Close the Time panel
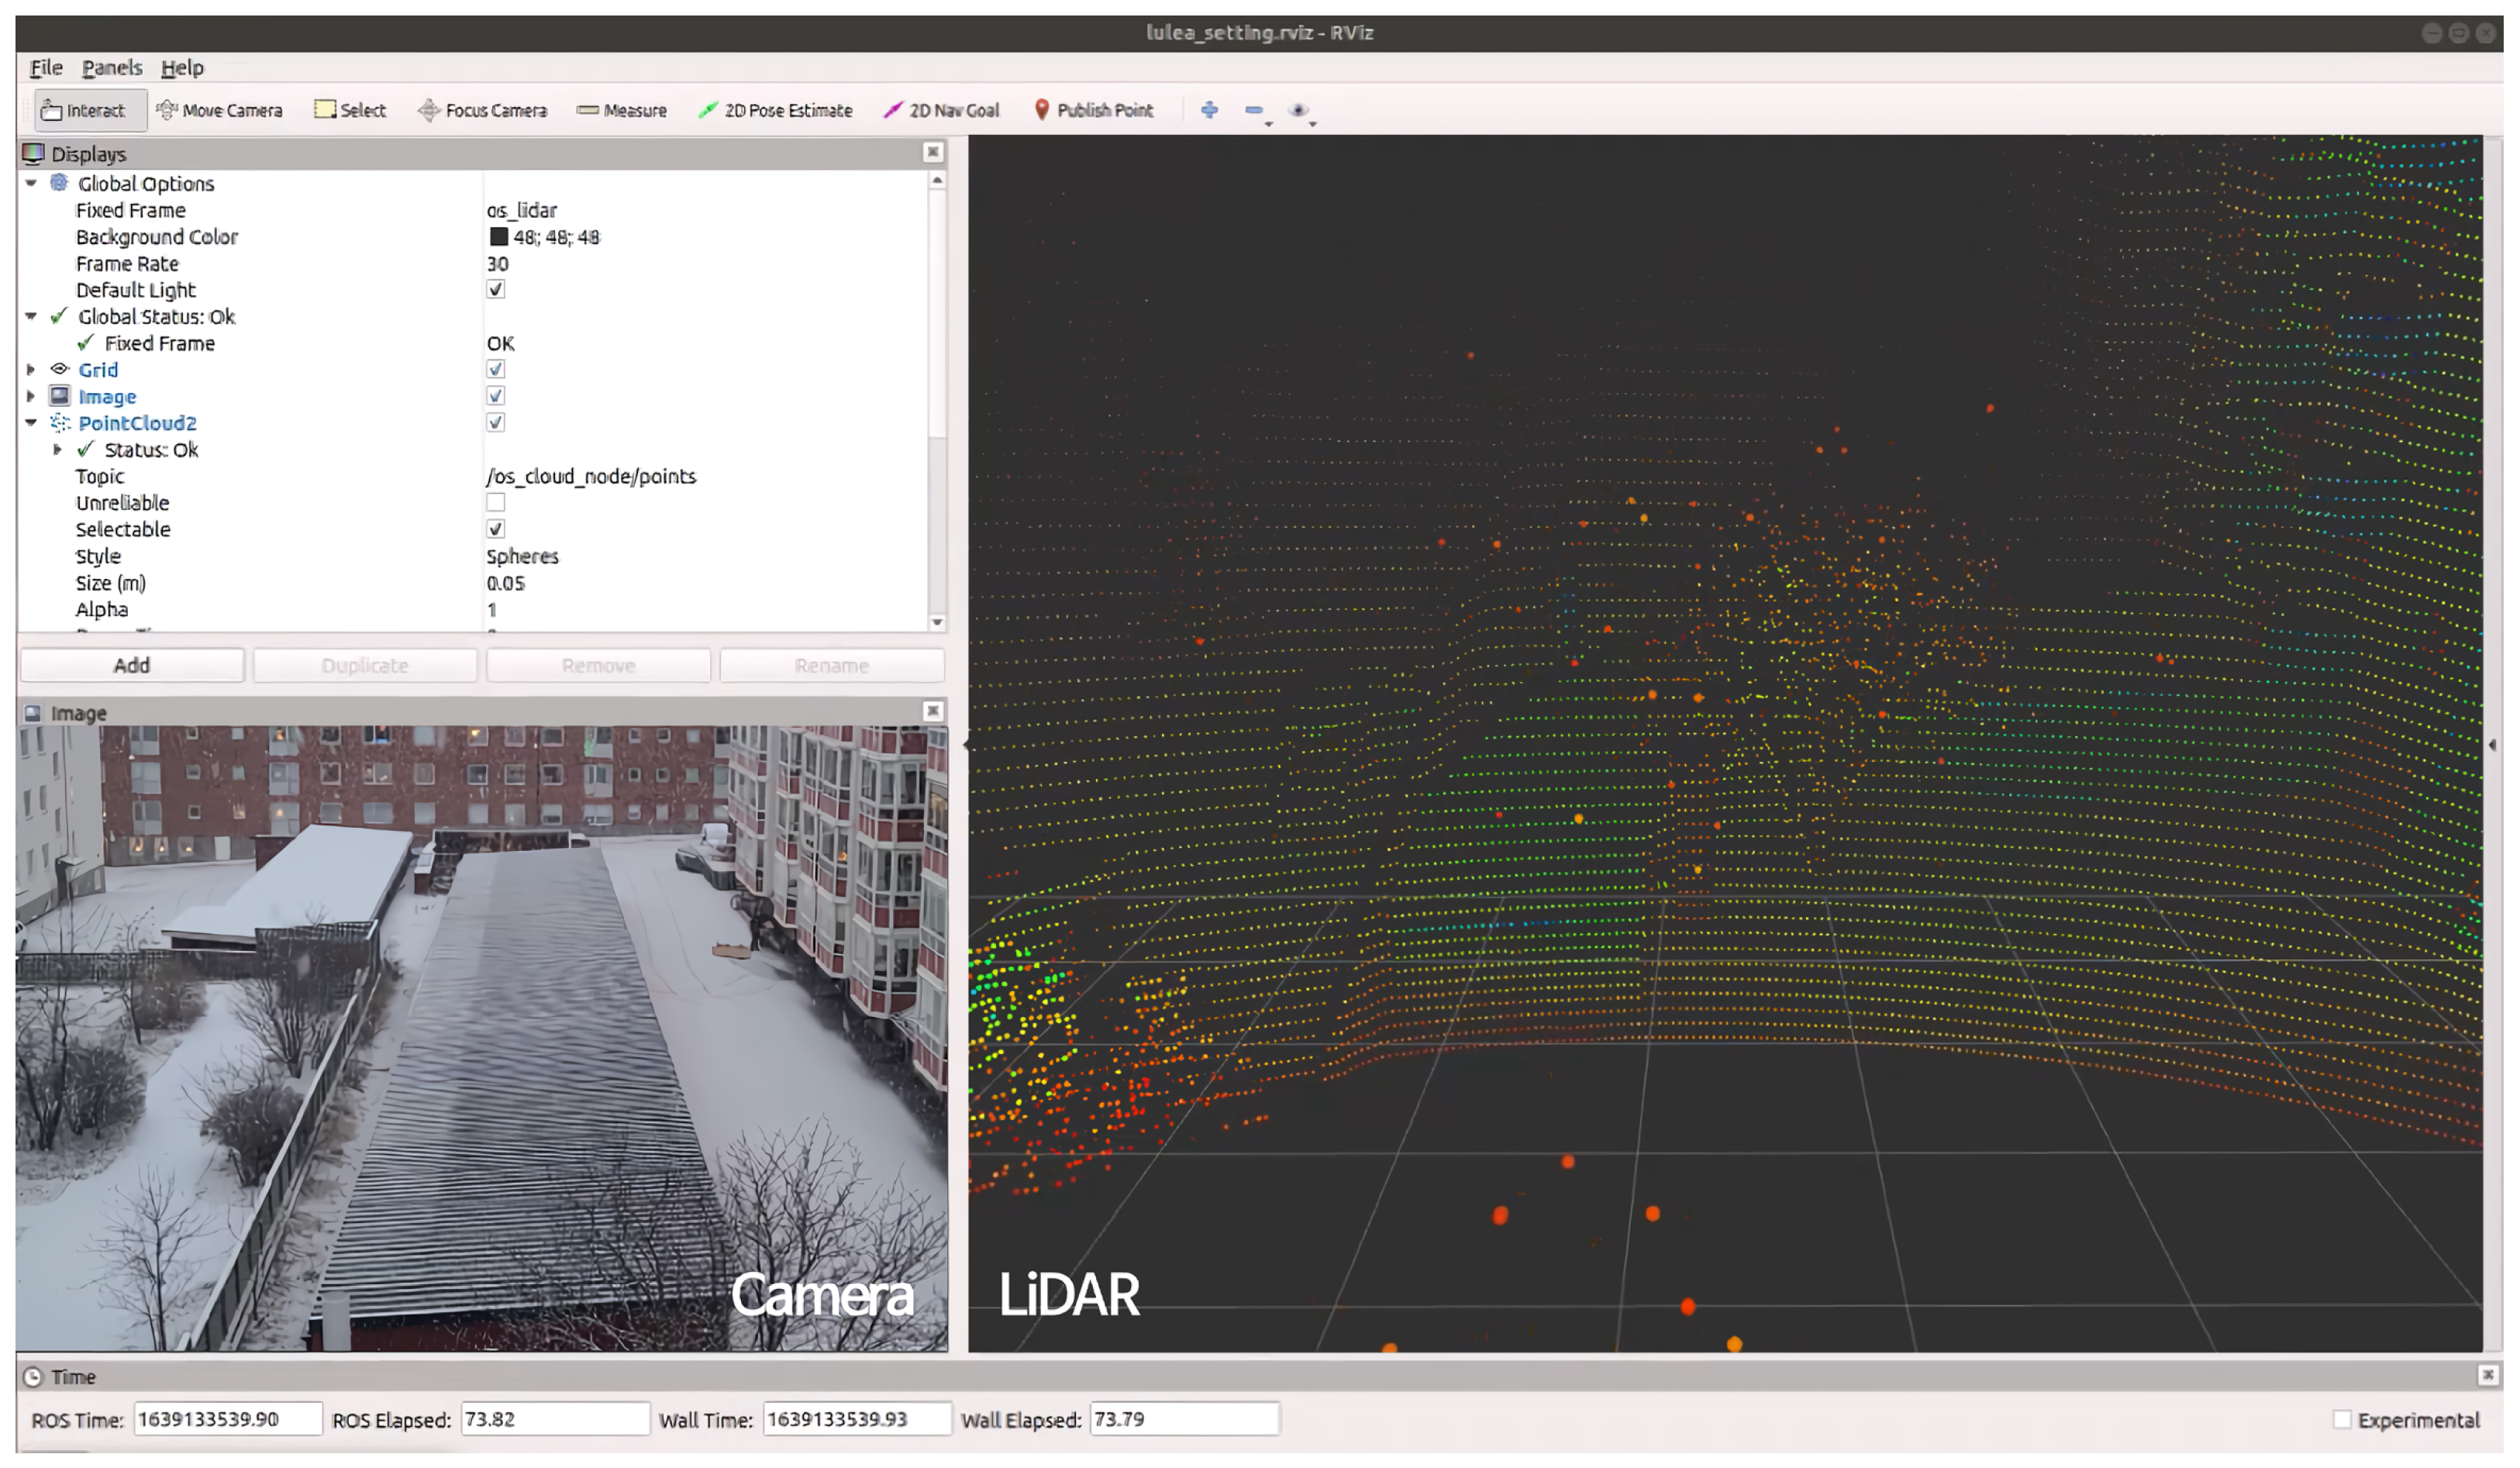2520x1468 pixels. coord(2488,1375)
